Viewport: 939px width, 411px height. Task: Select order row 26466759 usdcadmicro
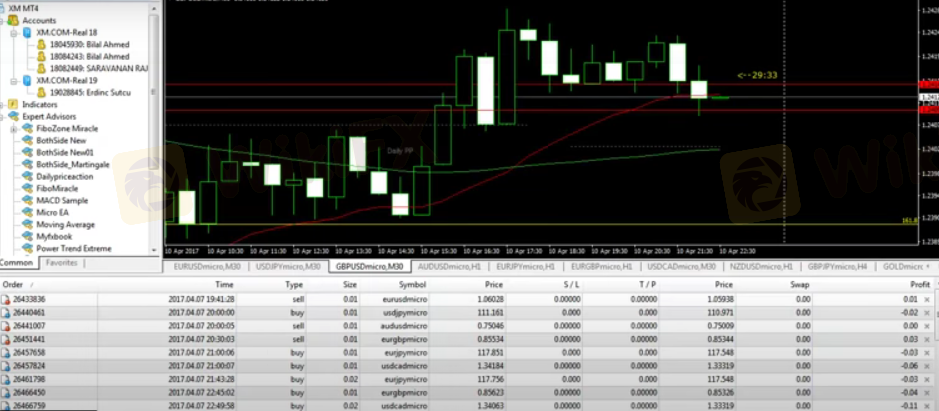[467, 406]
